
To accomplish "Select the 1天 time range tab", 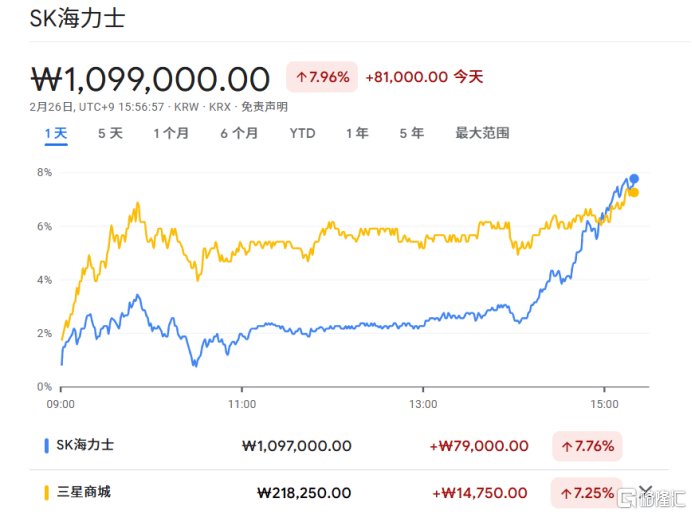I will coord(55,133).
